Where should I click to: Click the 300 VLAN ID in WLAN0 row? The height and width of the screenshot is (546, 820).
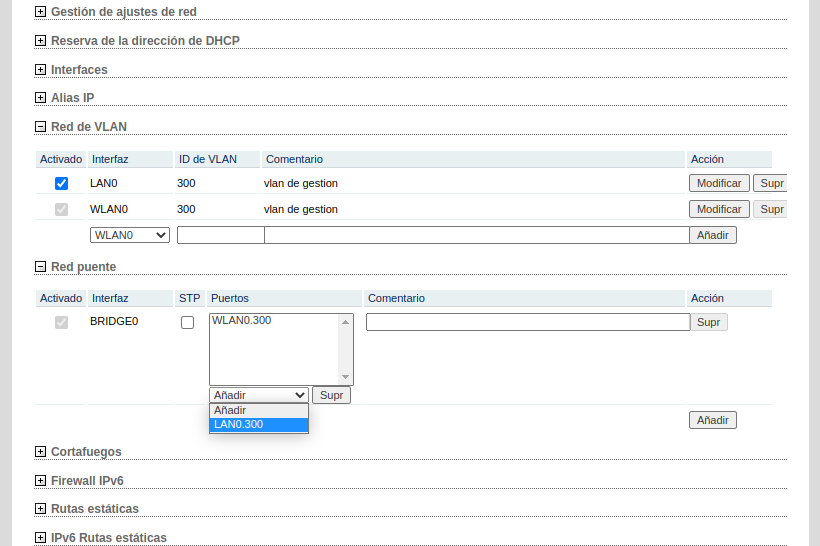pos(186,209)
